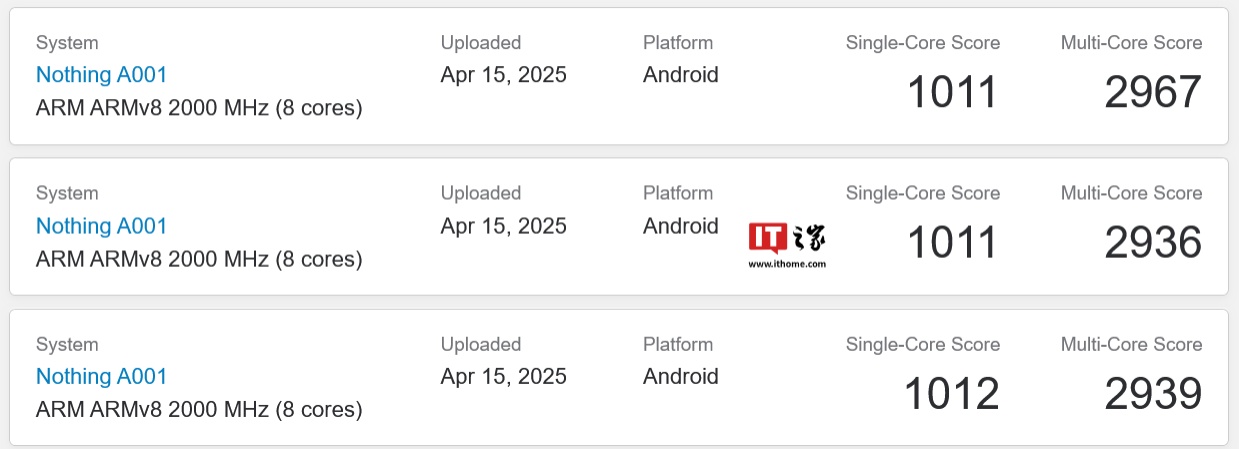Image resolution: width=1239 pixels, height=449 pixels.
Task: Click the Apr 15, 2025 date in the 2939 card
Action: [x=503, y=377]
